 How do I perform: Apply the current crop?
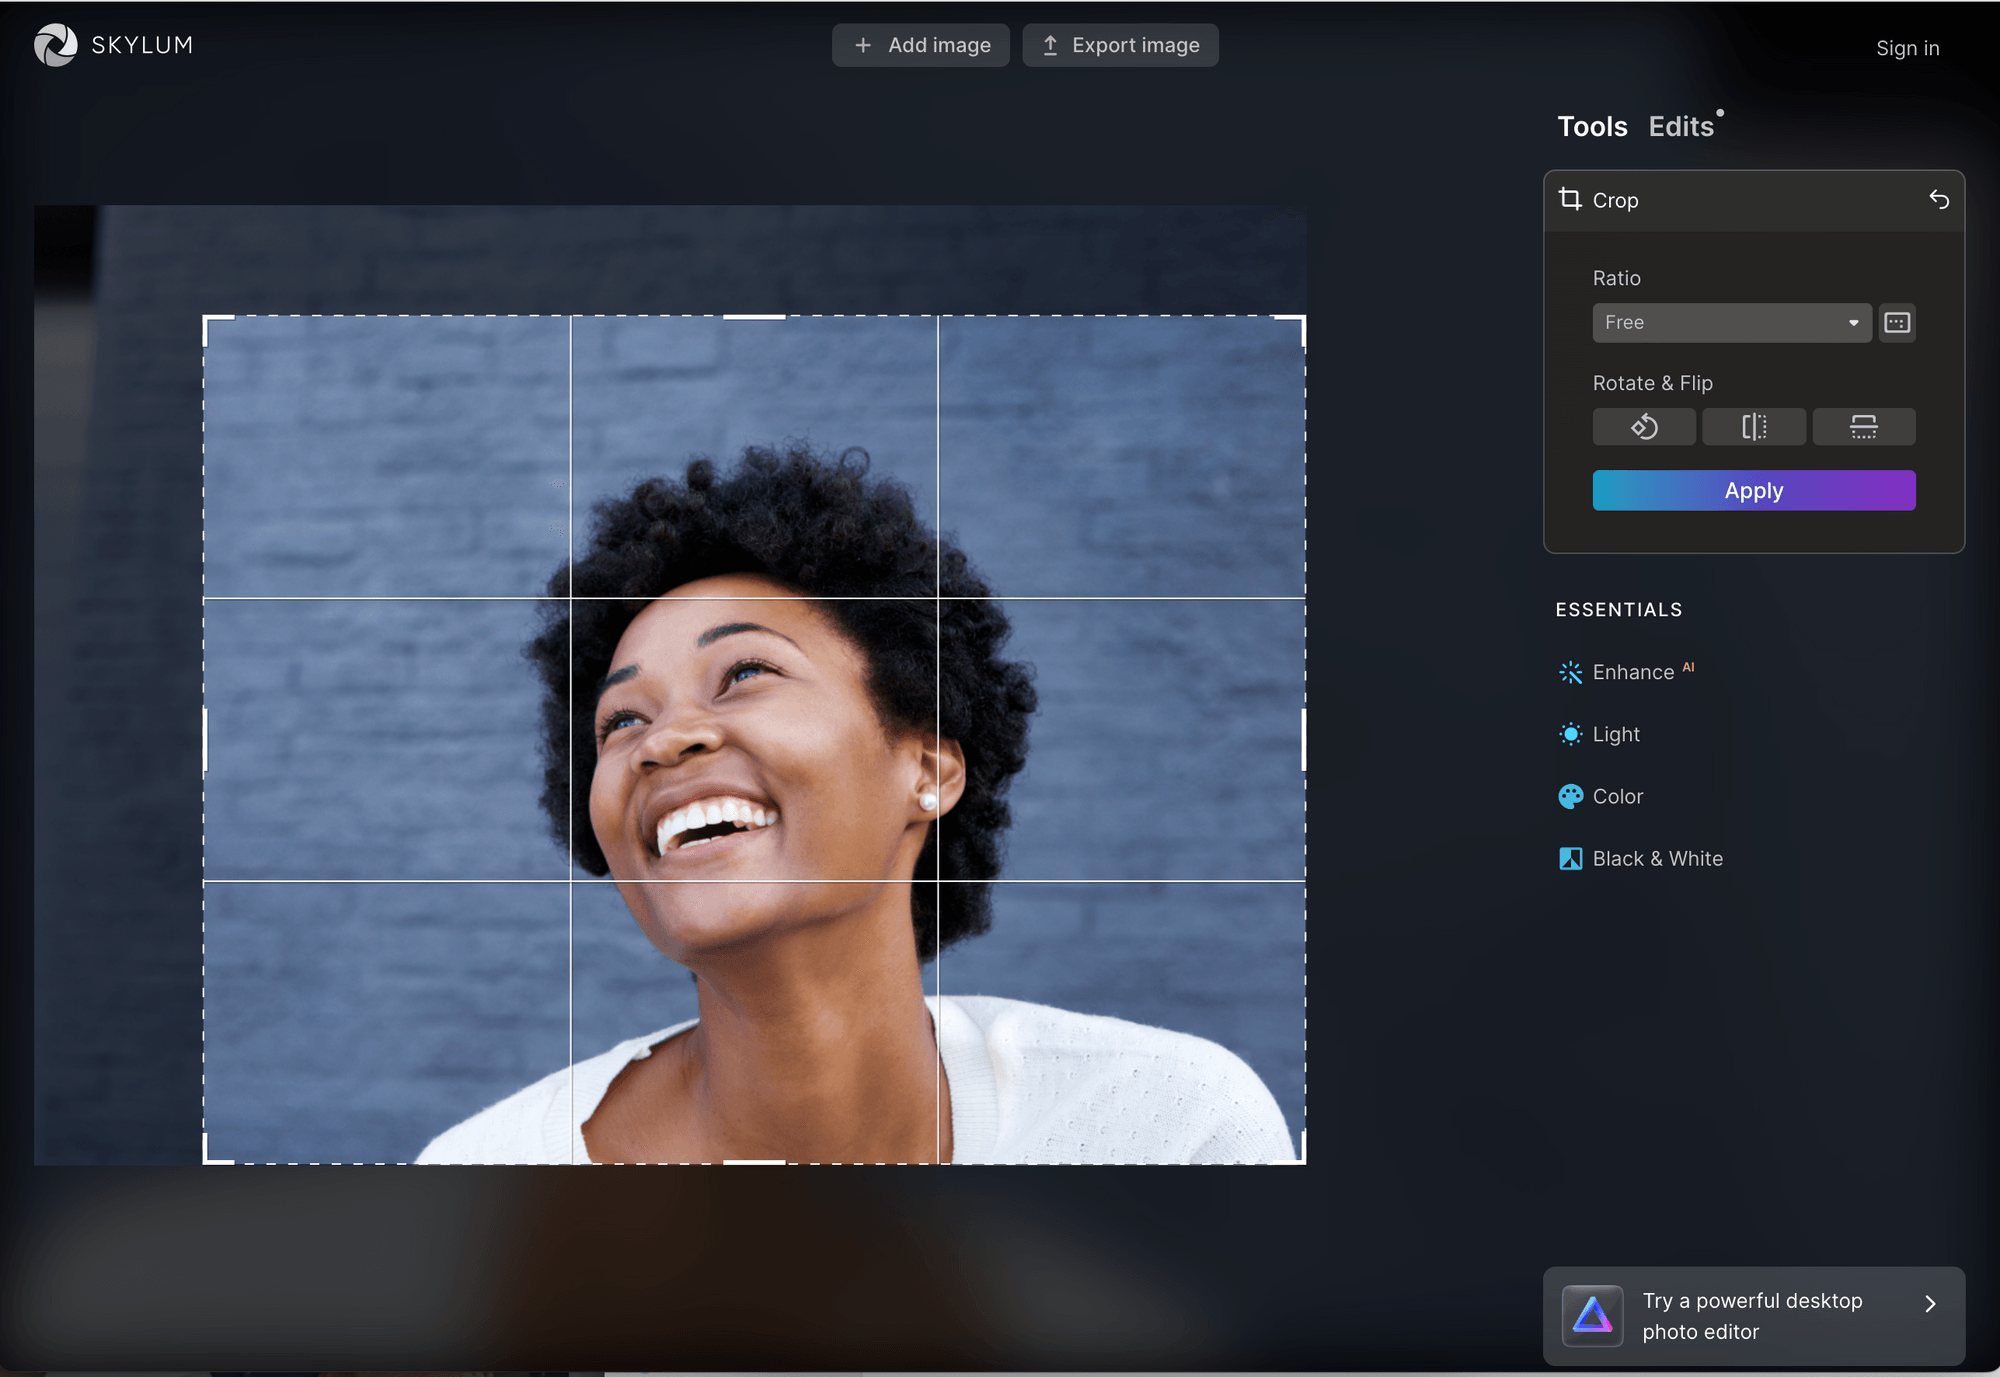coord(1753,490)
